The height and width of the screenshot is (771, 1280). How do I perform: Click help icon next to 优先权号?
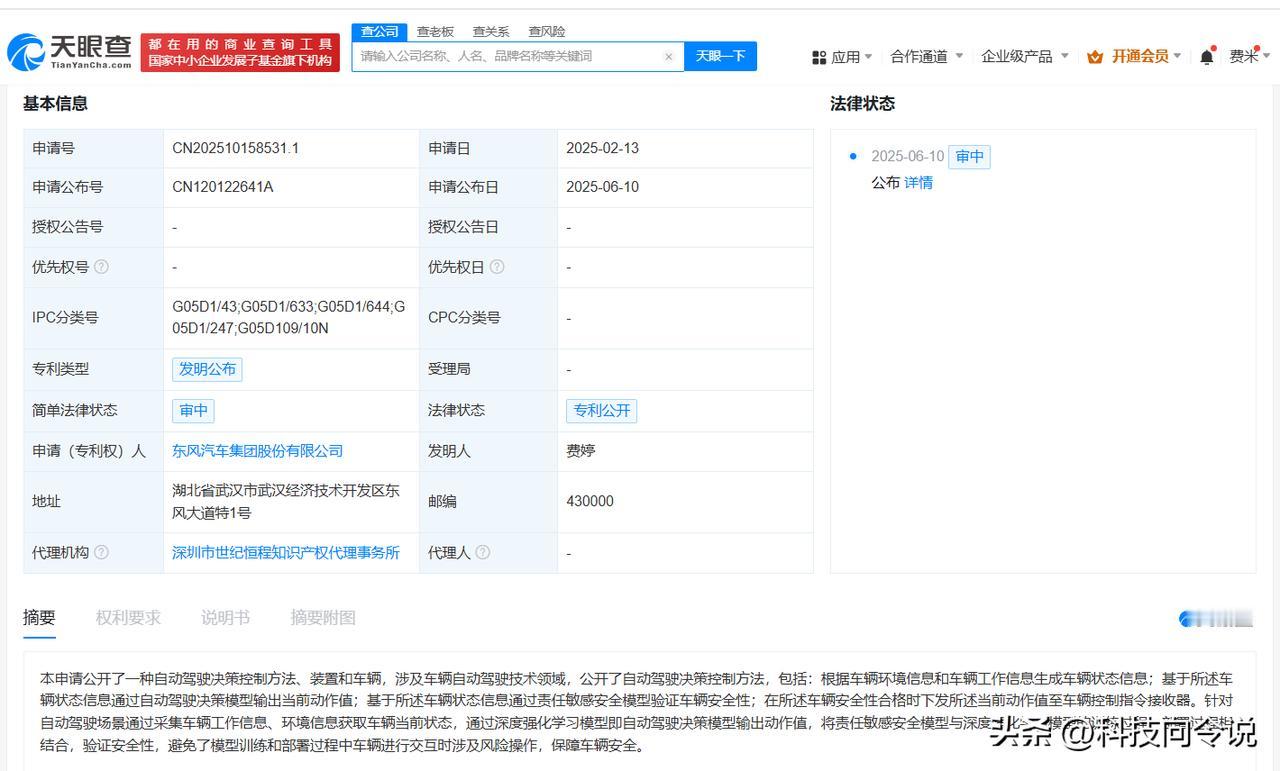click(x=101, y=267)
